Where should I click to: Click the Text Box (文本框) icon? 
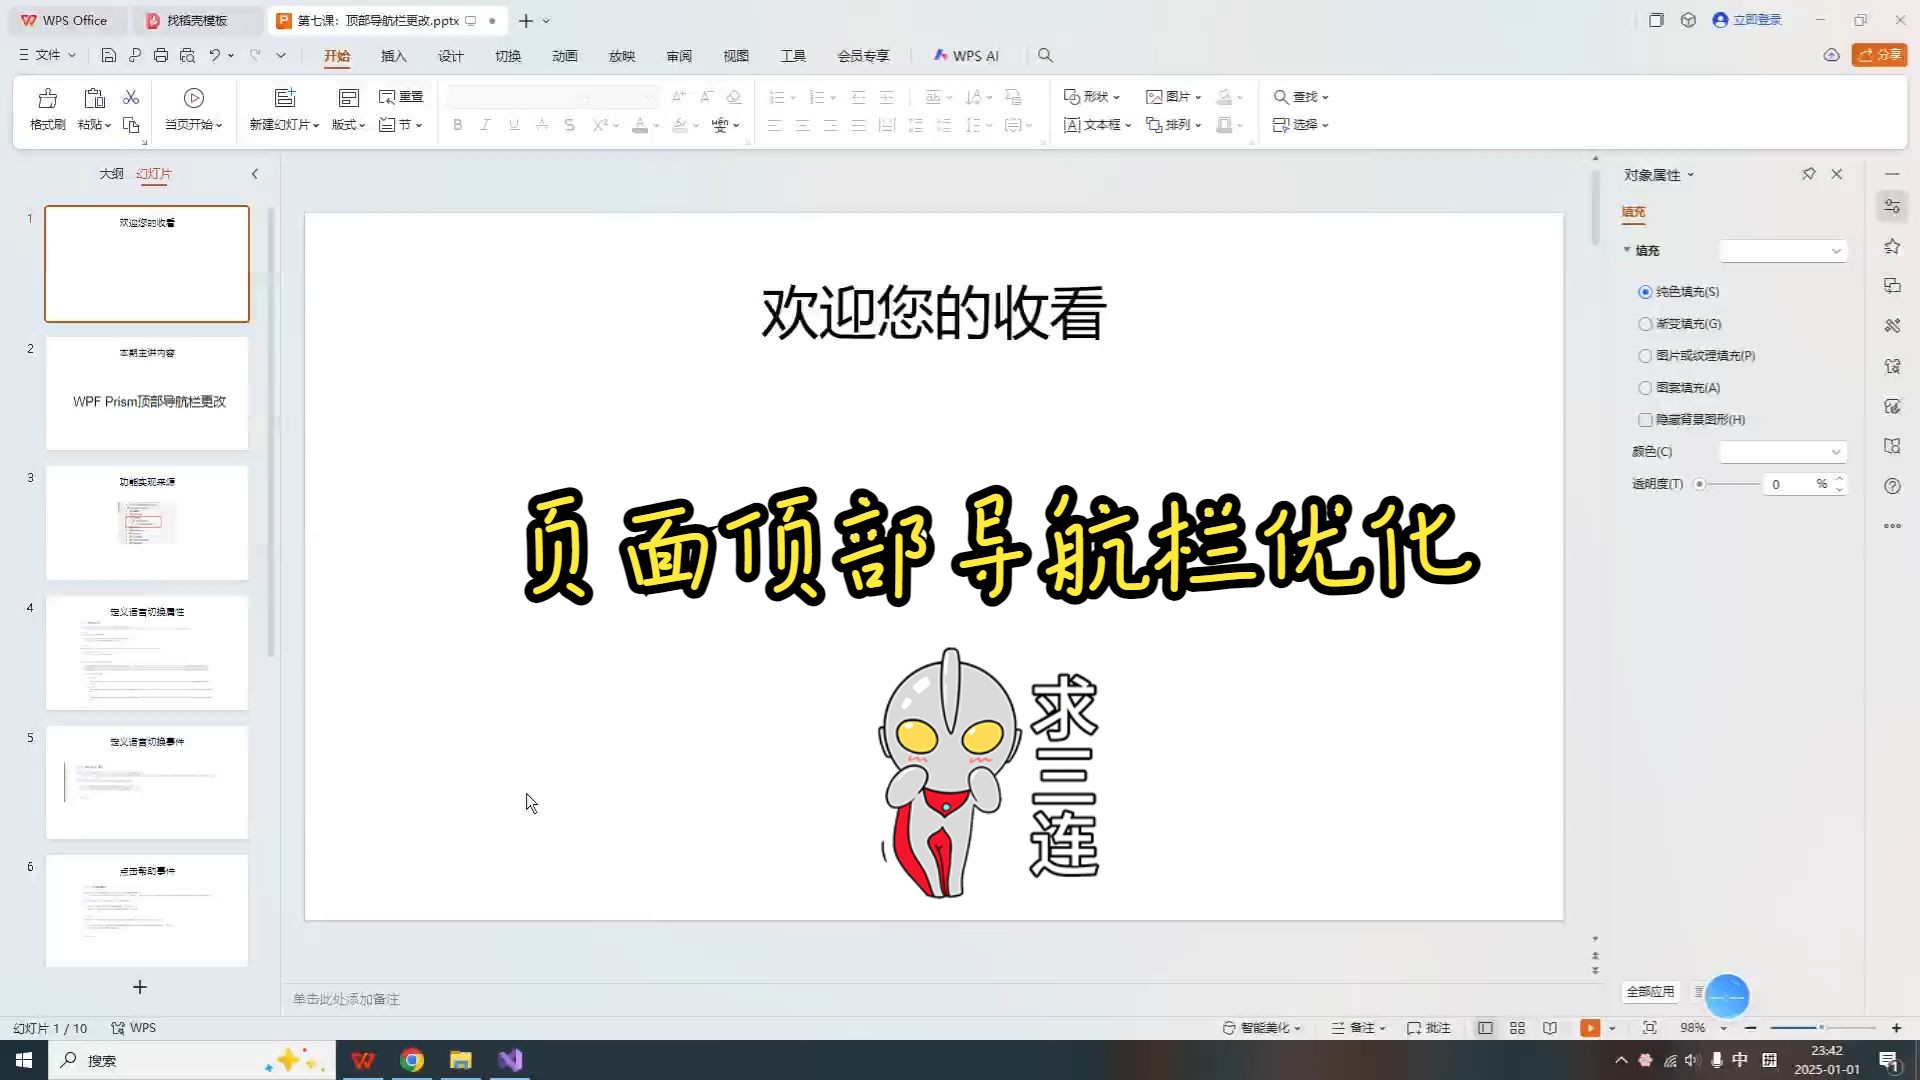[1072, 125]
